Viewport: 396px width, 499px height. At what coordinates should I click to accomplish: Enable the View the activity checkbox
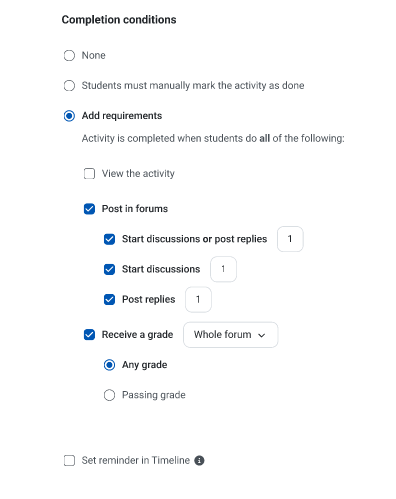[89, 174]
